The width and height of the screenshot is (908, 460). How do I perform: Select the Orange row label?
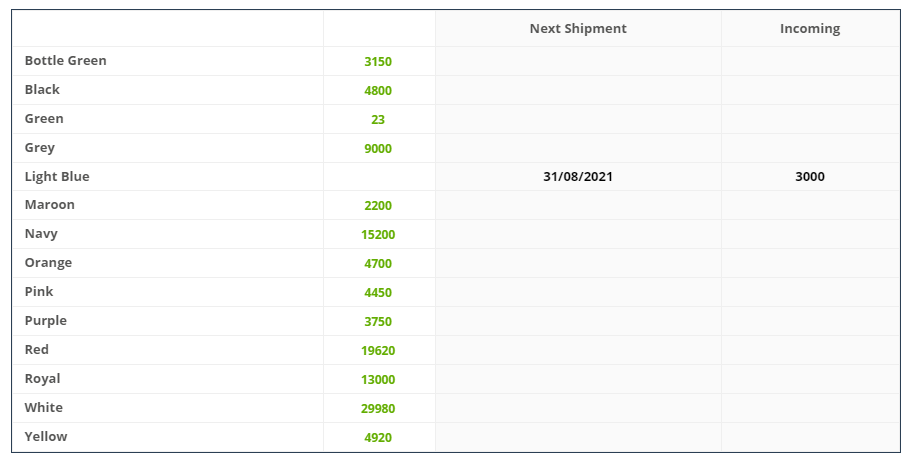point(48,262)
